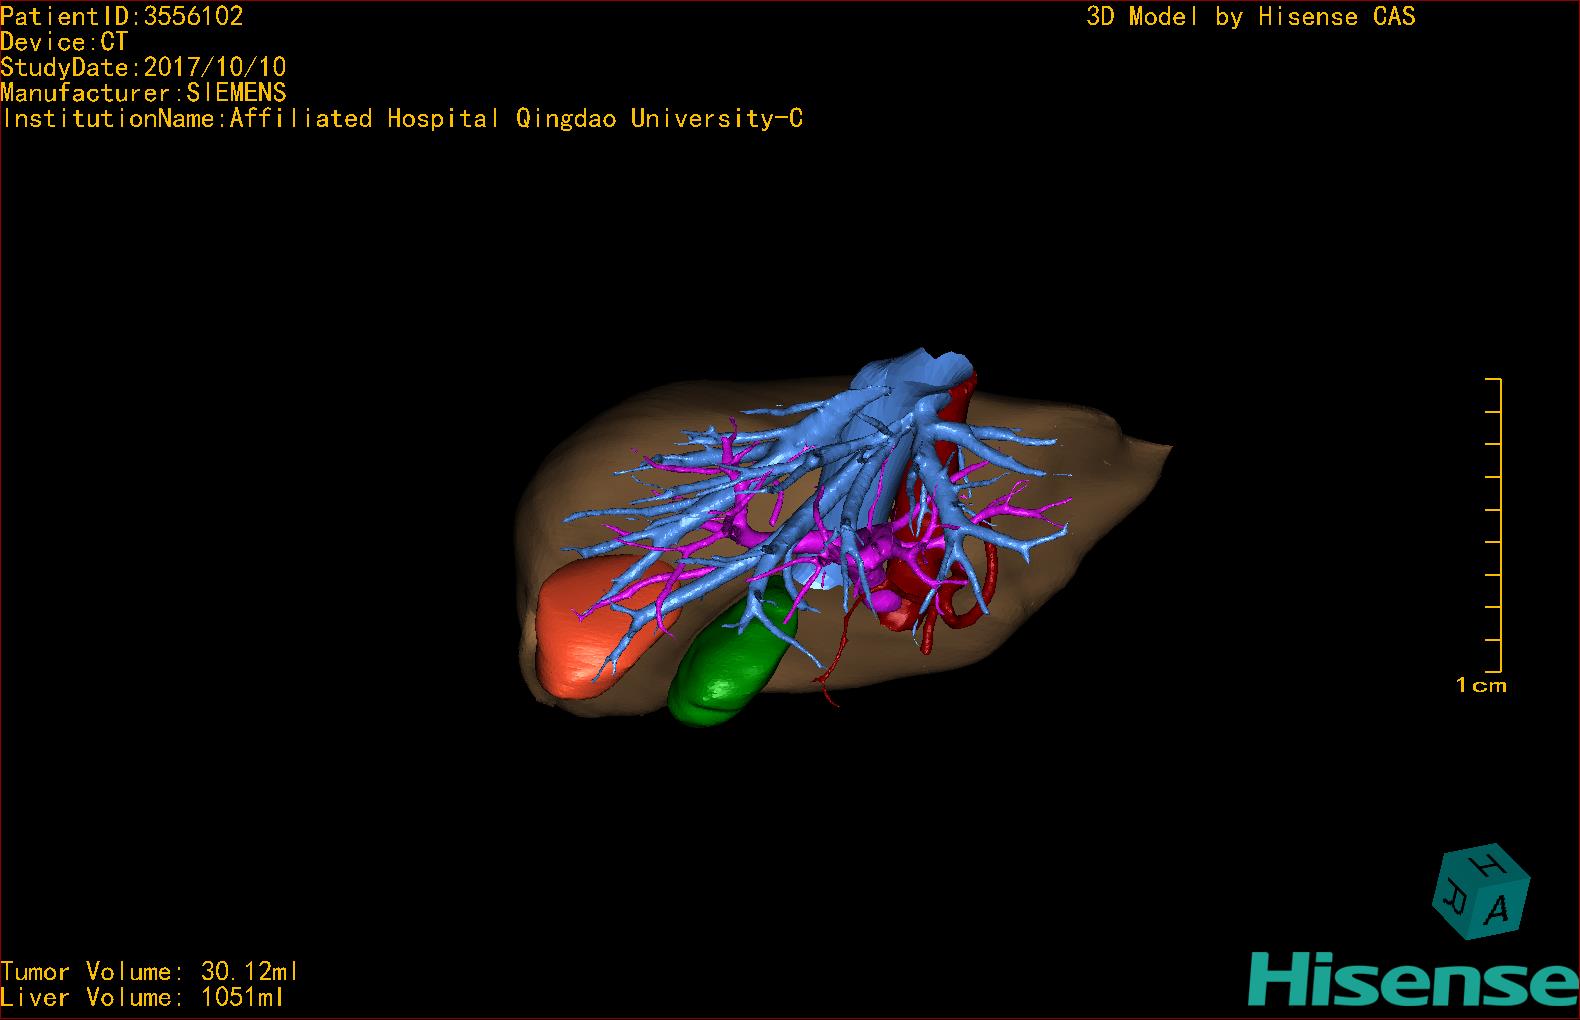
Task: Click the Liver Volume: 1051ml readout
Action: tap(142, 998)
